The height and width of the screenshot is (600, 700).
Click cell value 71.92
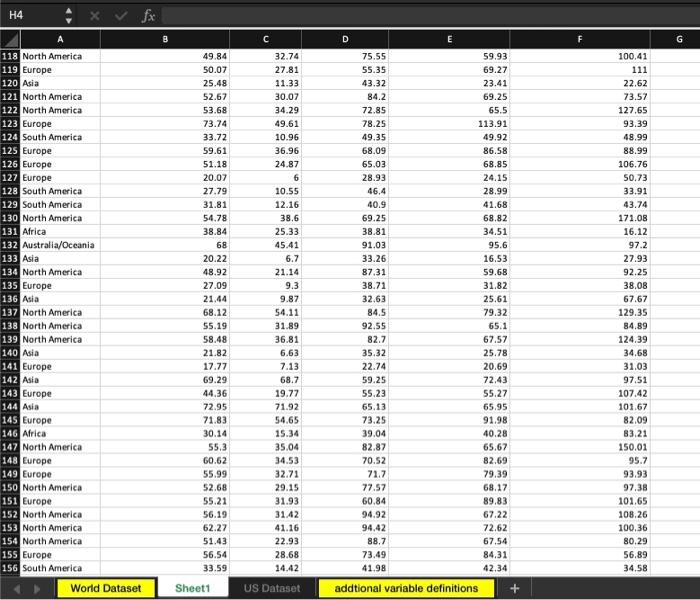(x=266, y=407)
